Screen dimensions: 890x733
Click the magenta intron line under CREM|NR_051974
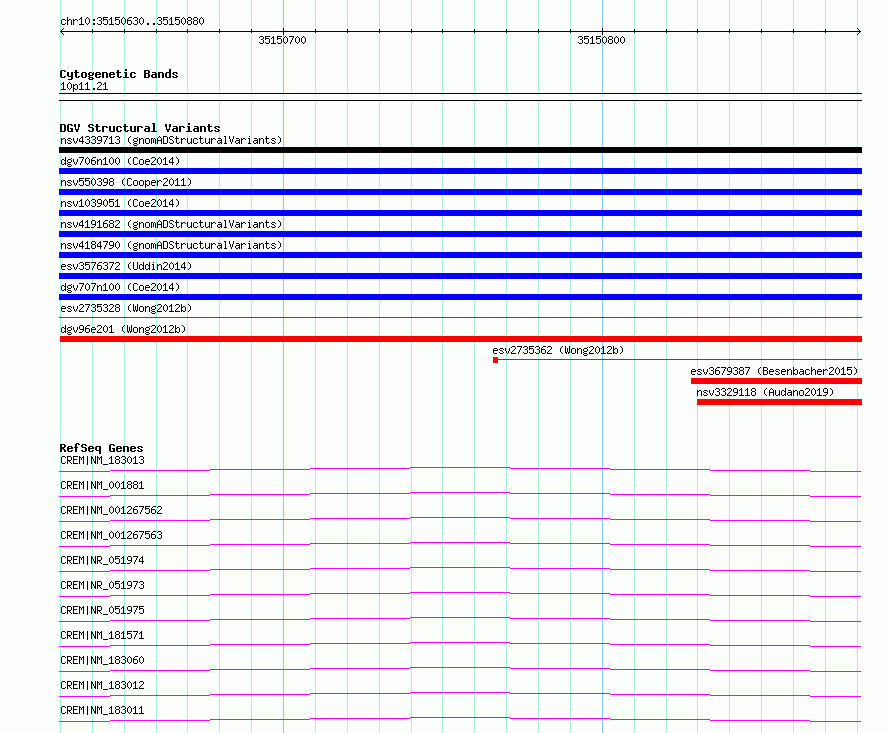460,568
